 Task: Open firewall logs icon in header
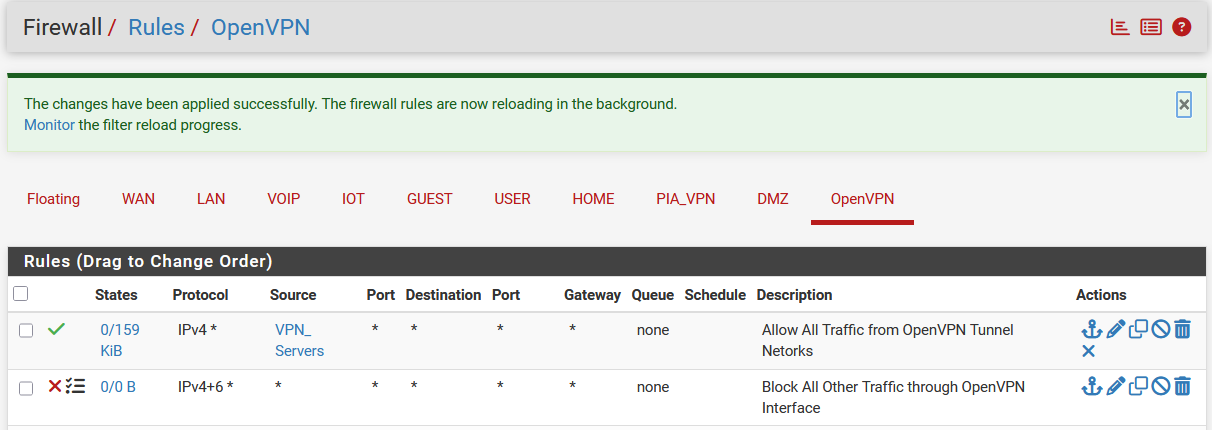[x=1151, y=27]
